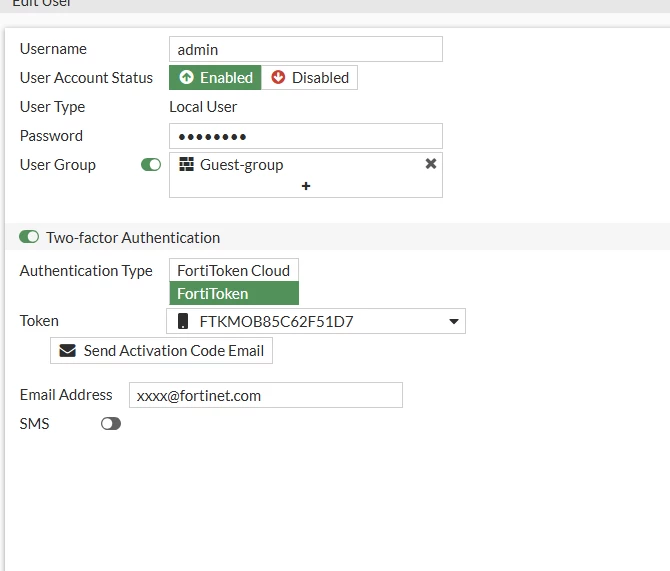Set account status to Disabled
The height and width of the screenshot is (571, 670).
(x=309, y=78)
